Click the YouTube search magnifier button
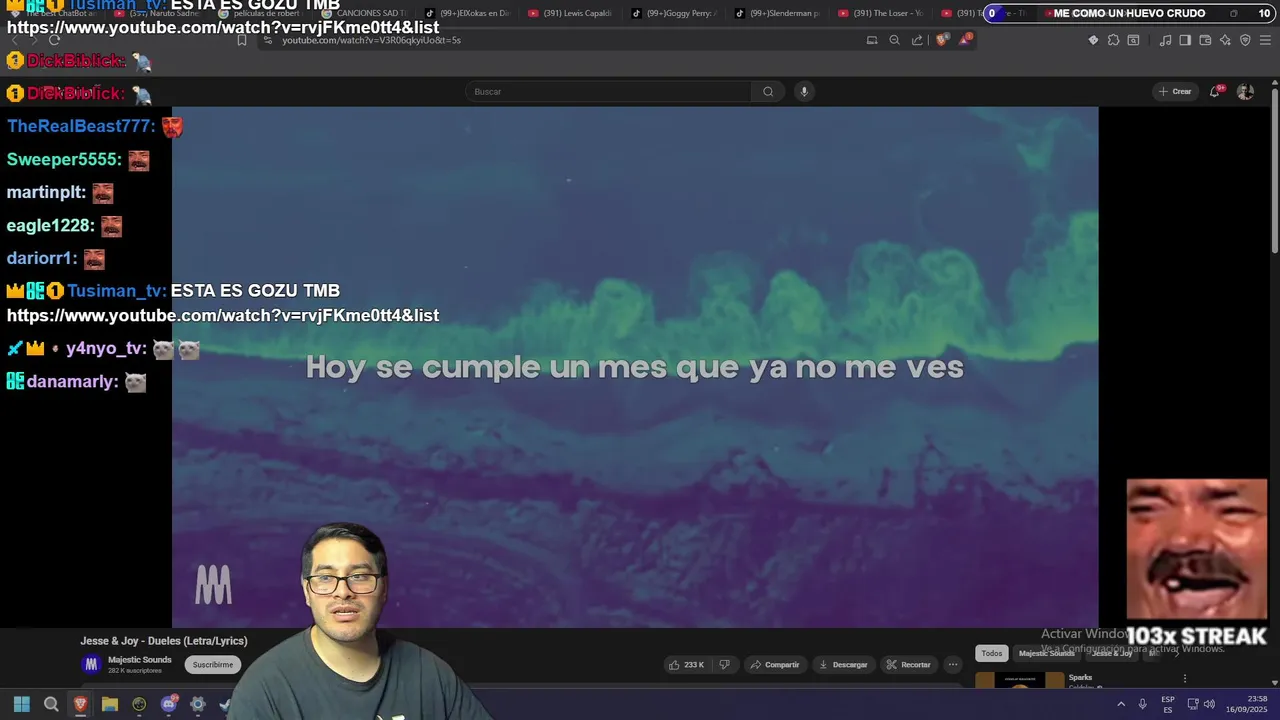The image size is (1280, 720). click(x=768, y=92)
